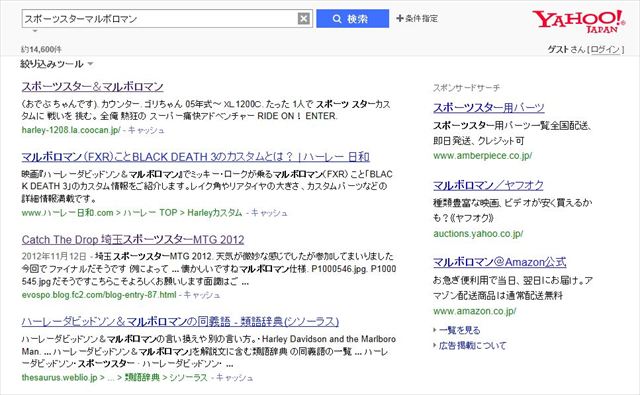Click the harley-1208.la.coocan.jp URL text

pyautogui.click(x=71, y=130)
